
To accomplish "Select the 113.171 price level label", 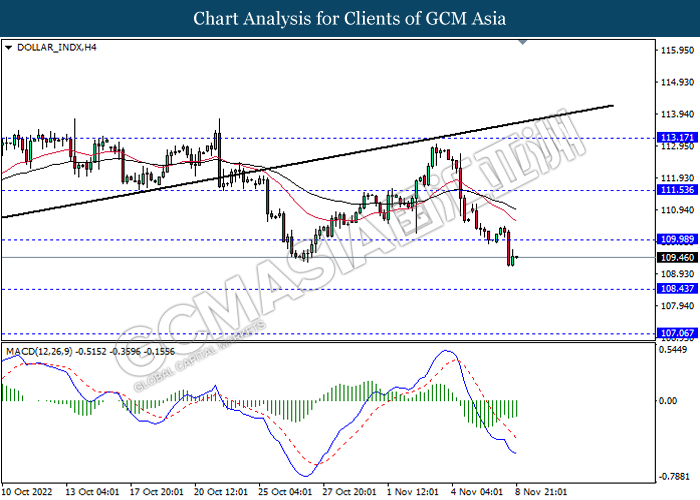I will [x=677, y=138].
